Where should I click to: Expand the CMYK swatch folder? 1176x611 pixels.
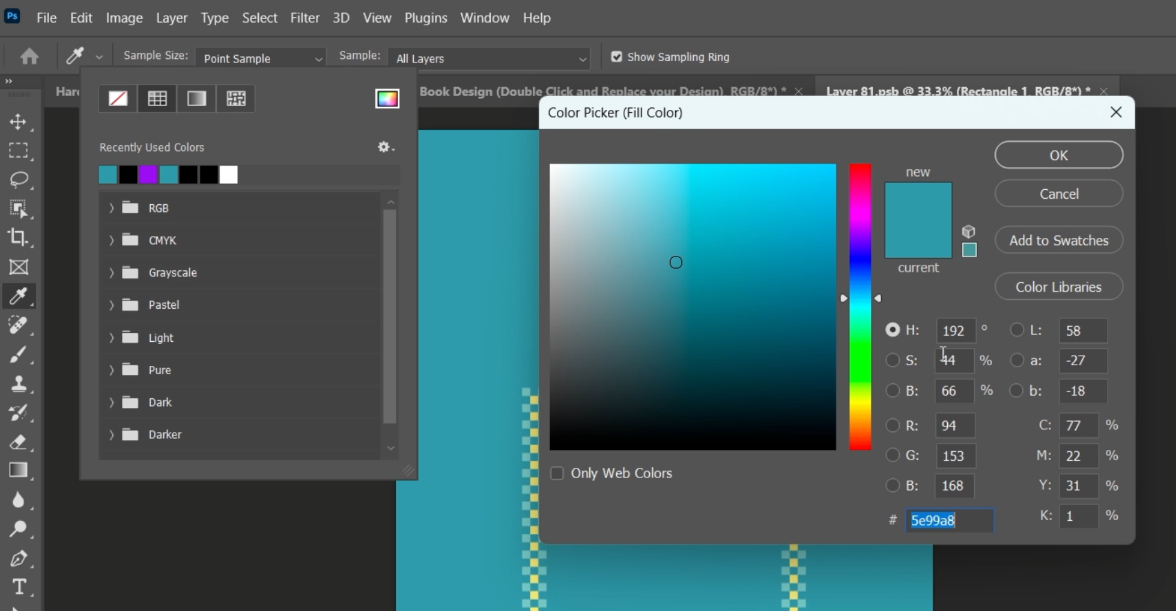(111, 240)
